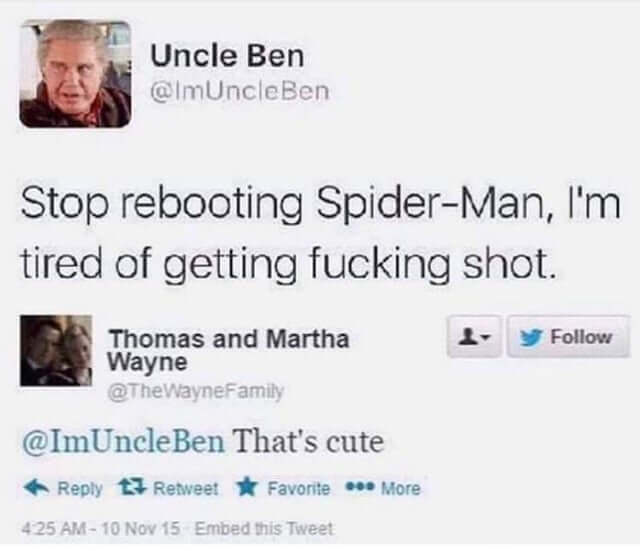The width and height of the screenshot is (640, 551).
Task: Click the "More" text label
Action: (400, 489)
